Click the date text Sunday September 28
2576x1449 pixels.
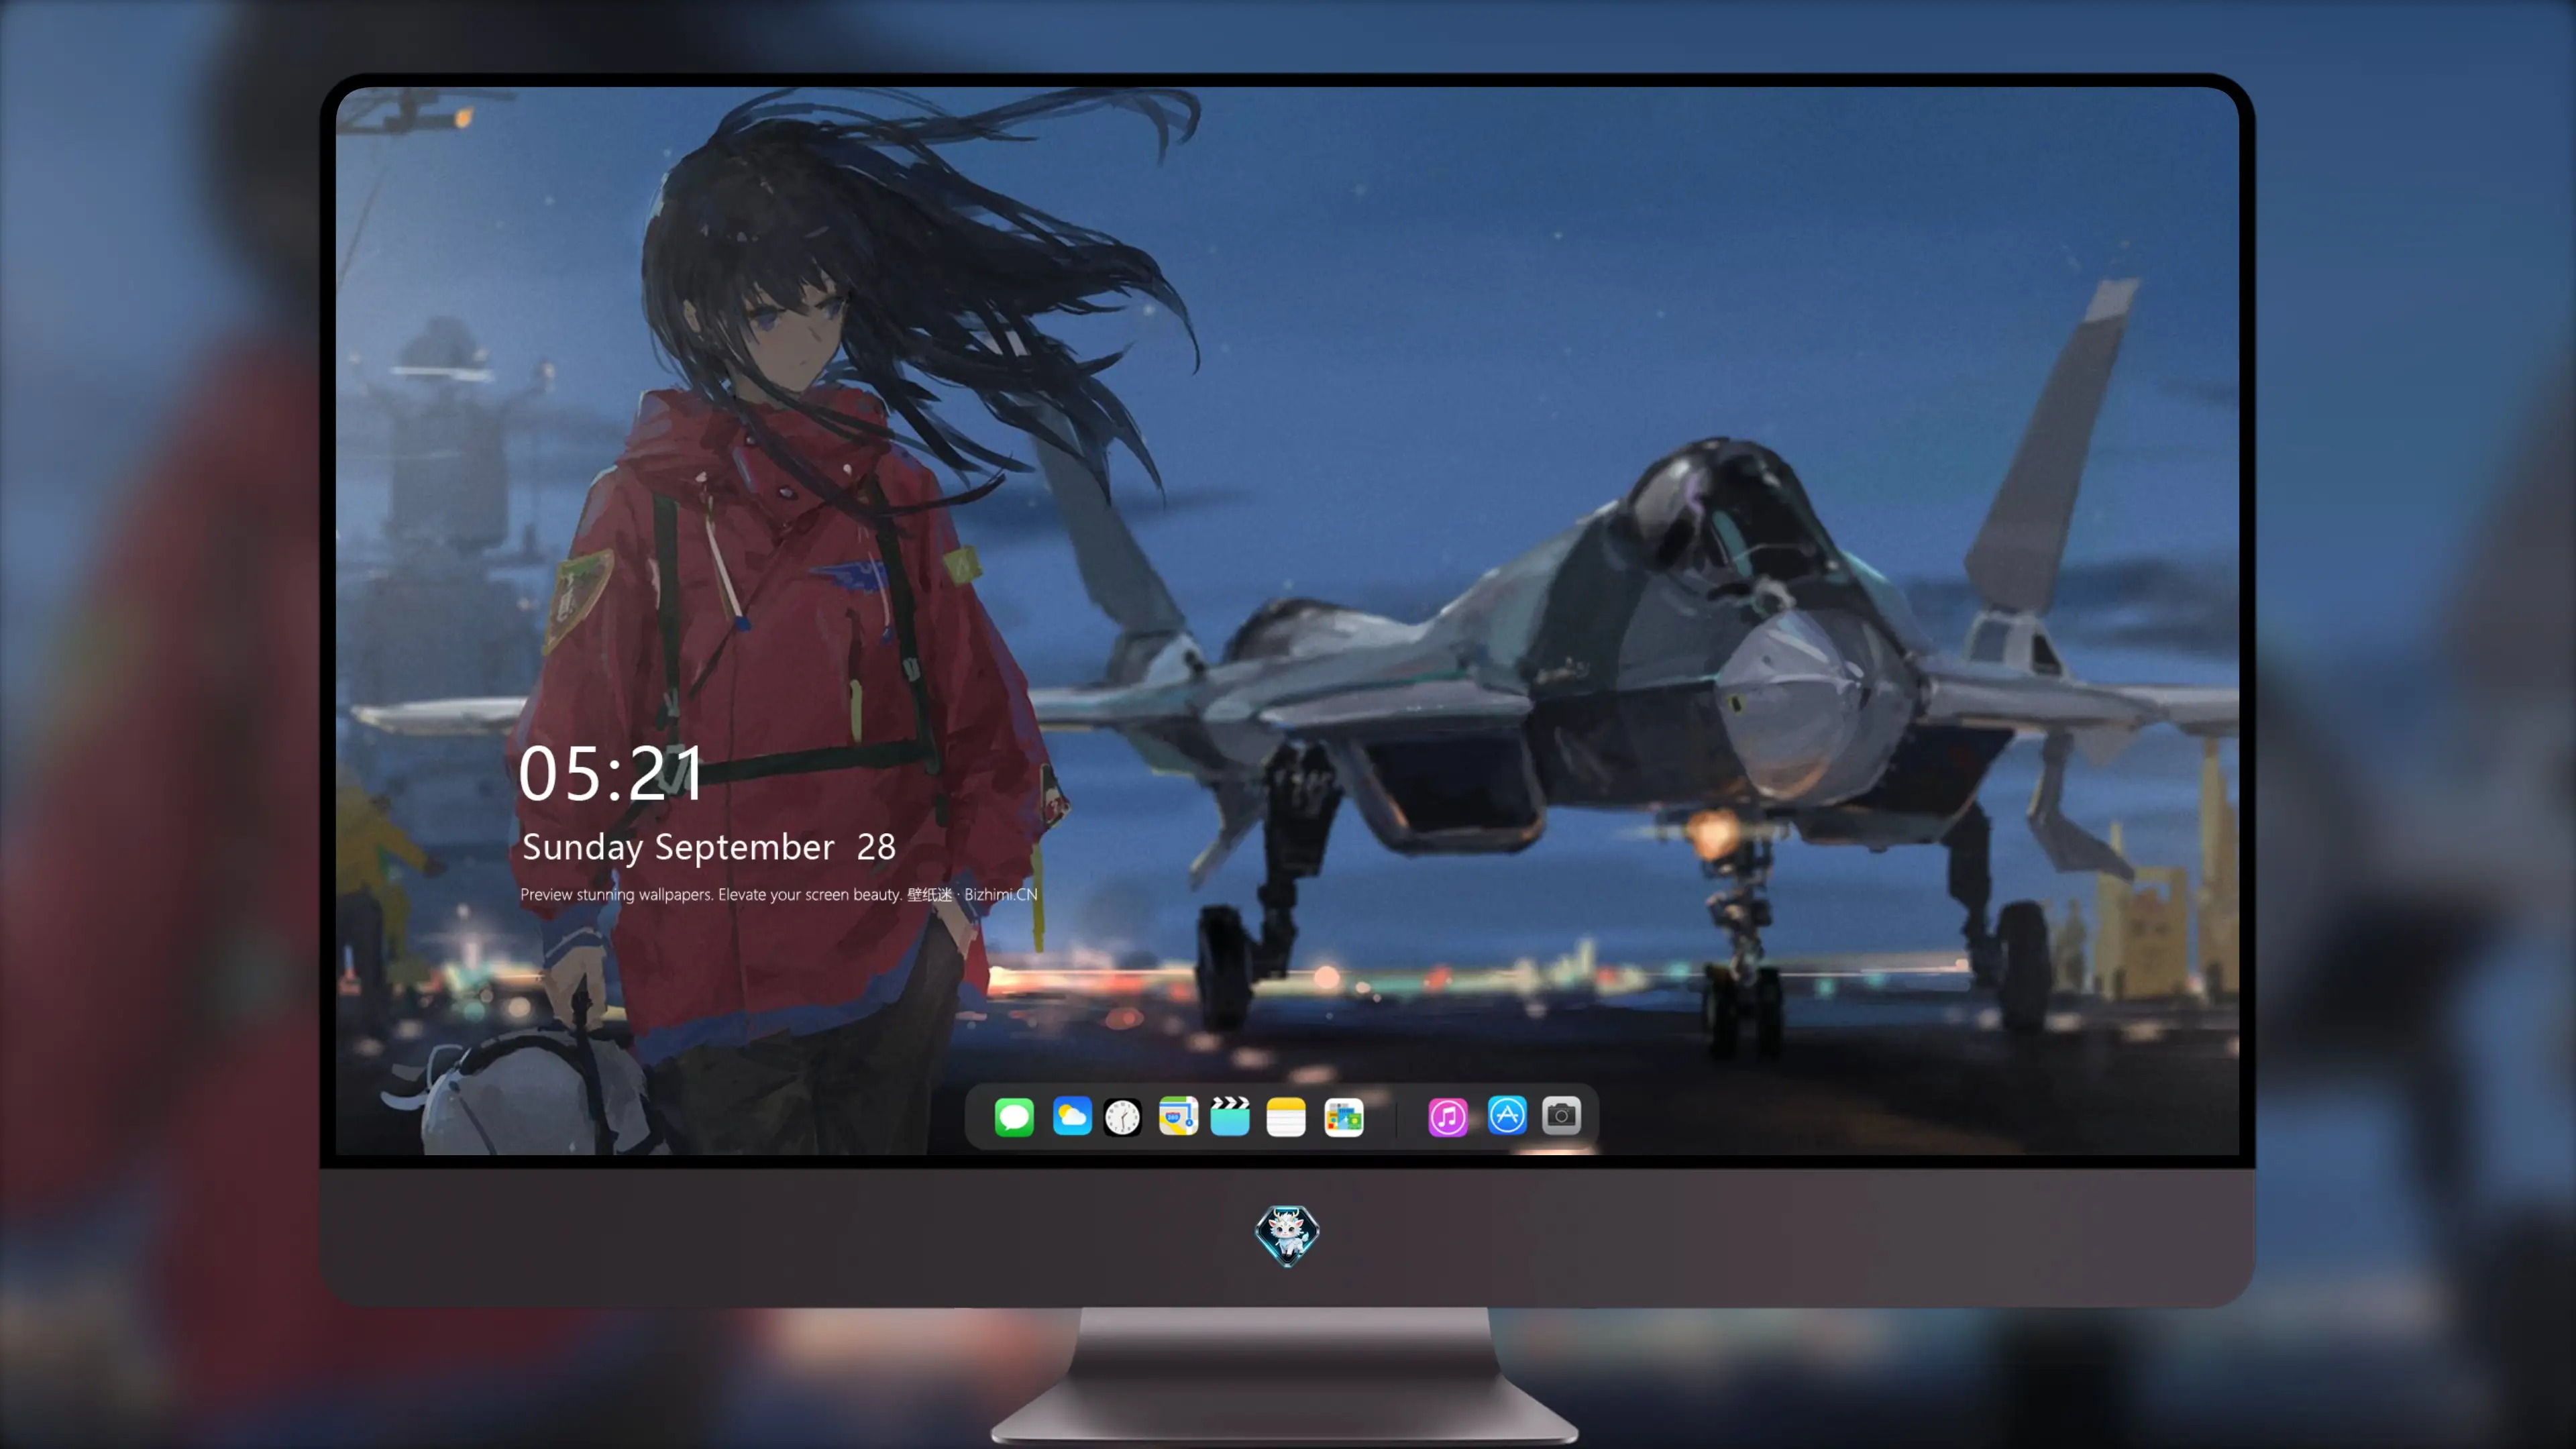coord(708,848)
